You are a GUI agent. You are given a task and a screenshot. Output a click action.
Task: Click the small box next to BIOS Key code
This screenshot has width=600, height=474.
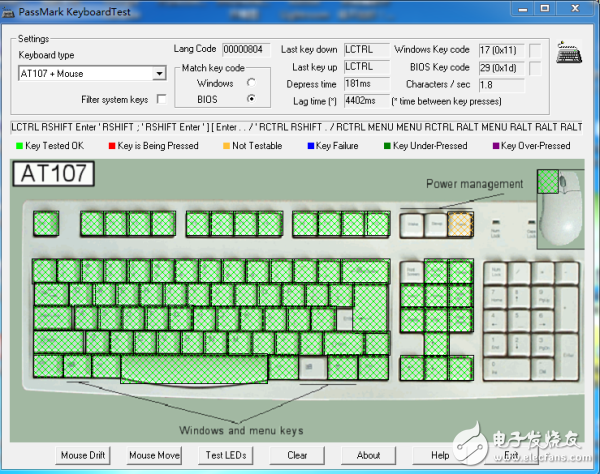535,68
